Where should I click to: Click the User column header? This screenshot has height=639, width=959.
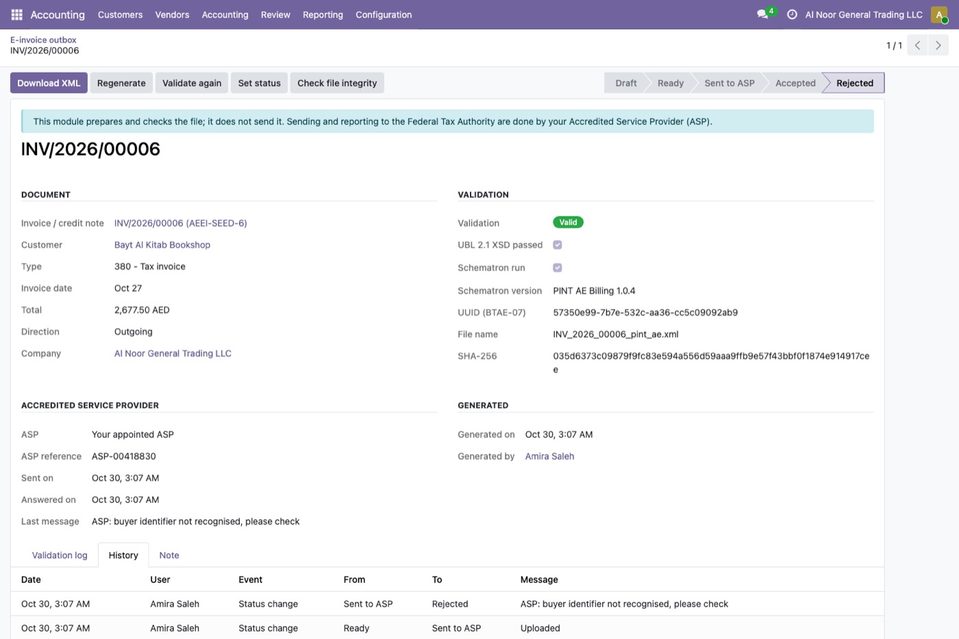160,580
